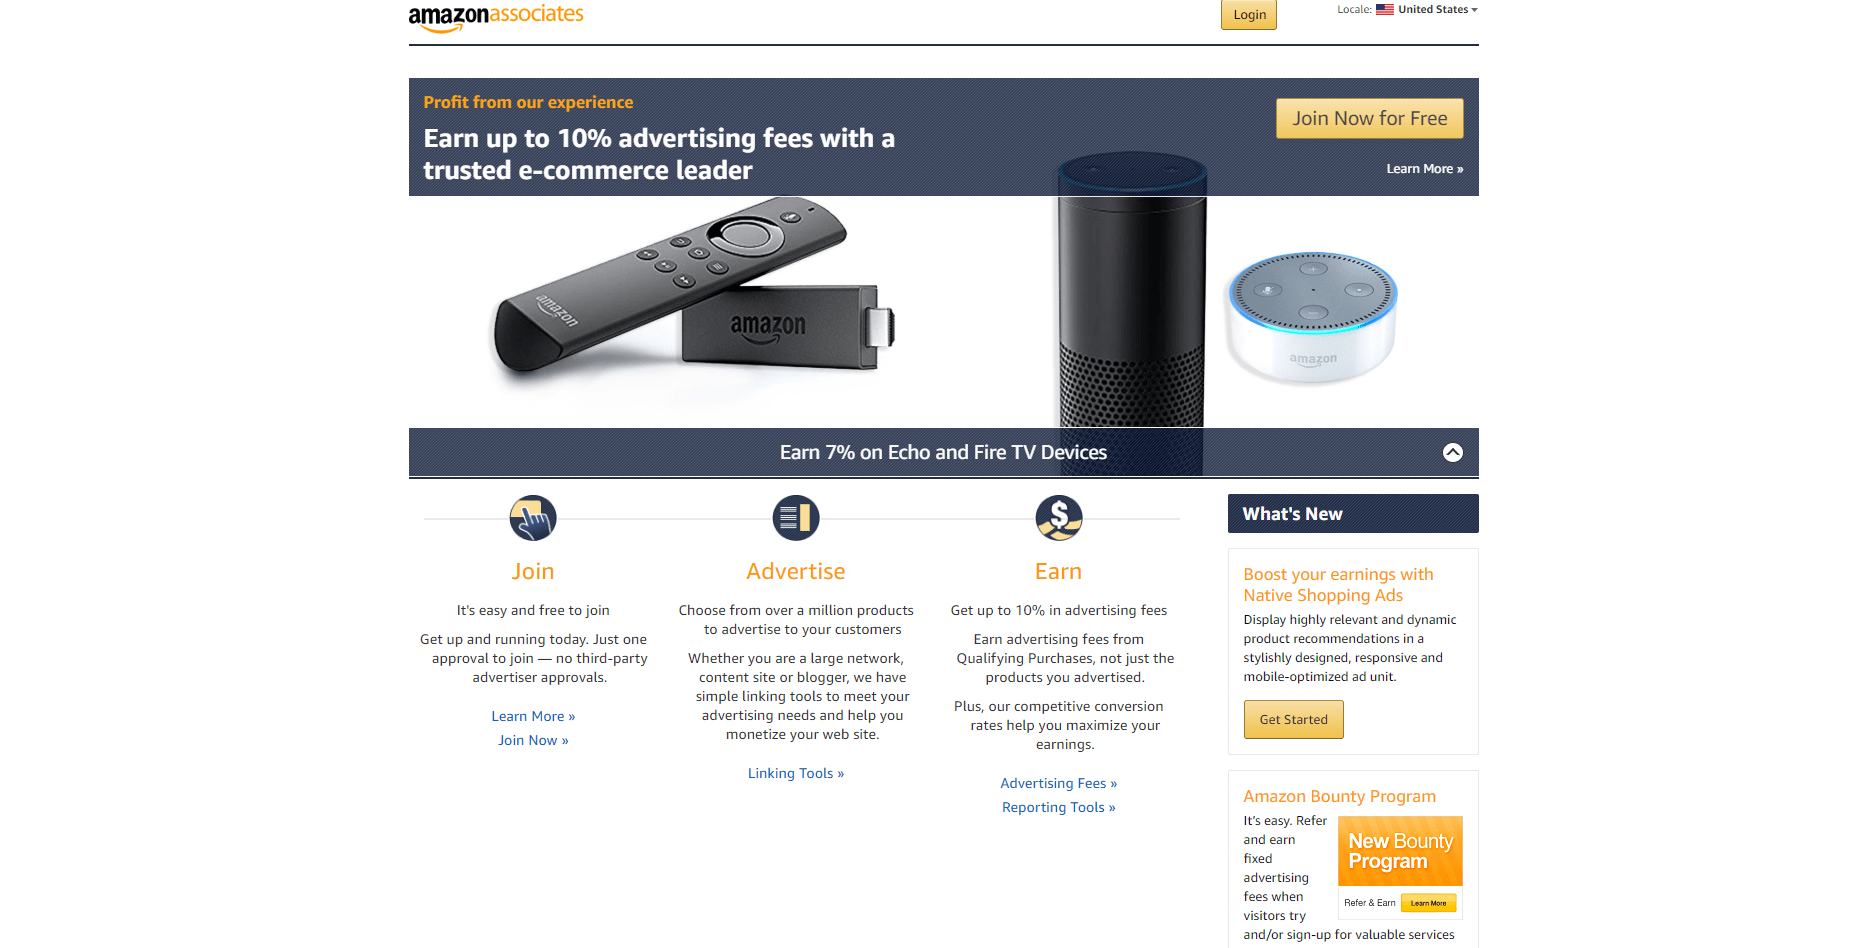
Task: Click the Amazon Associates logo
Action: tap(496, 17)
